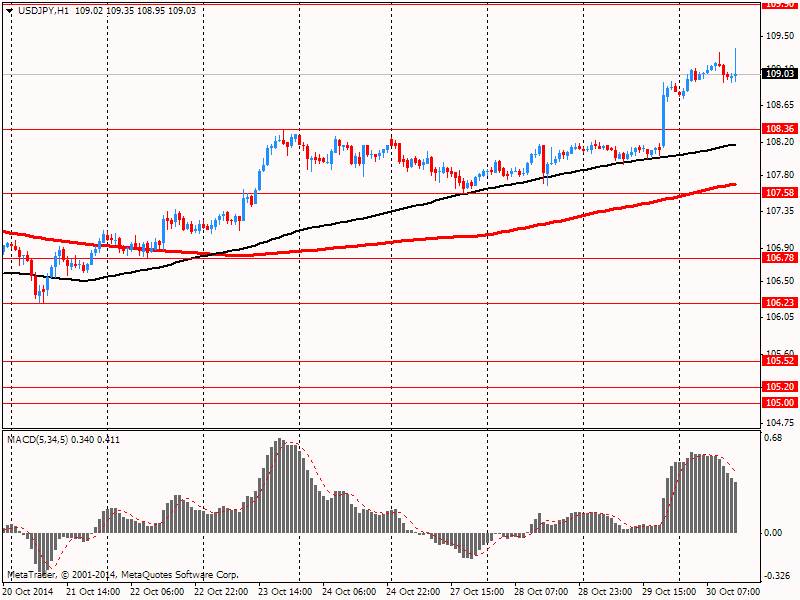Click the MetaTrader MetaQuotes copyright text
Screen dimensions: 800x600
122,575
